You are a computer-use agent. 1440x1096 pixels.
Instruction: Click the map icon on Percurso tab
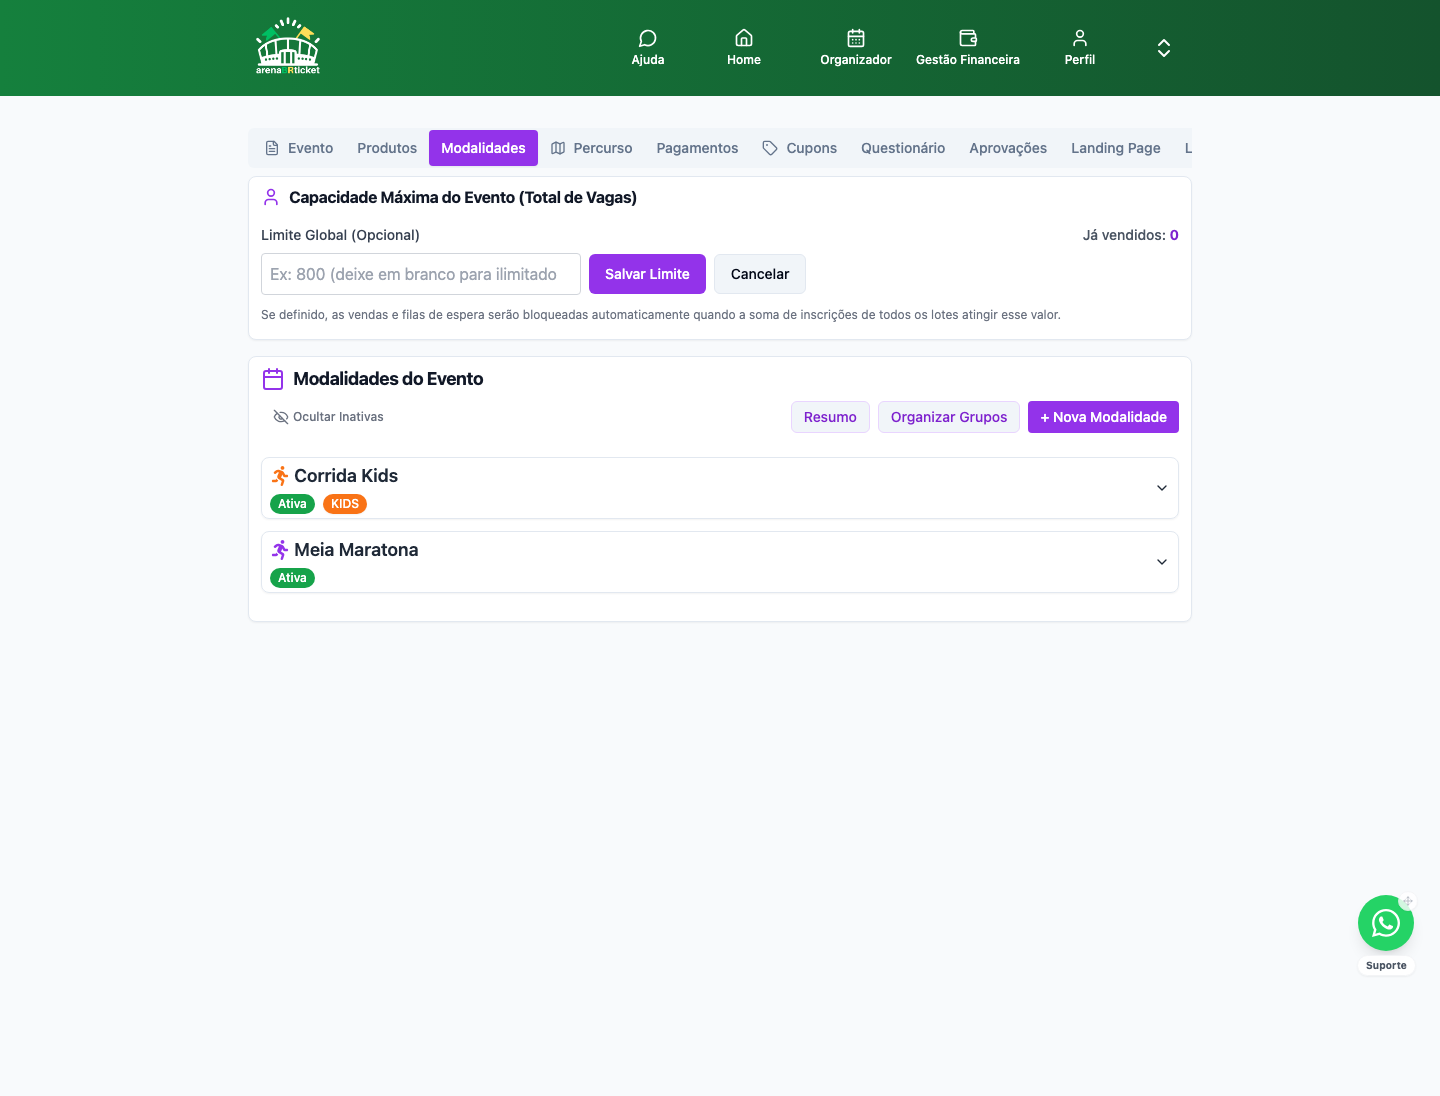(558, 148)
